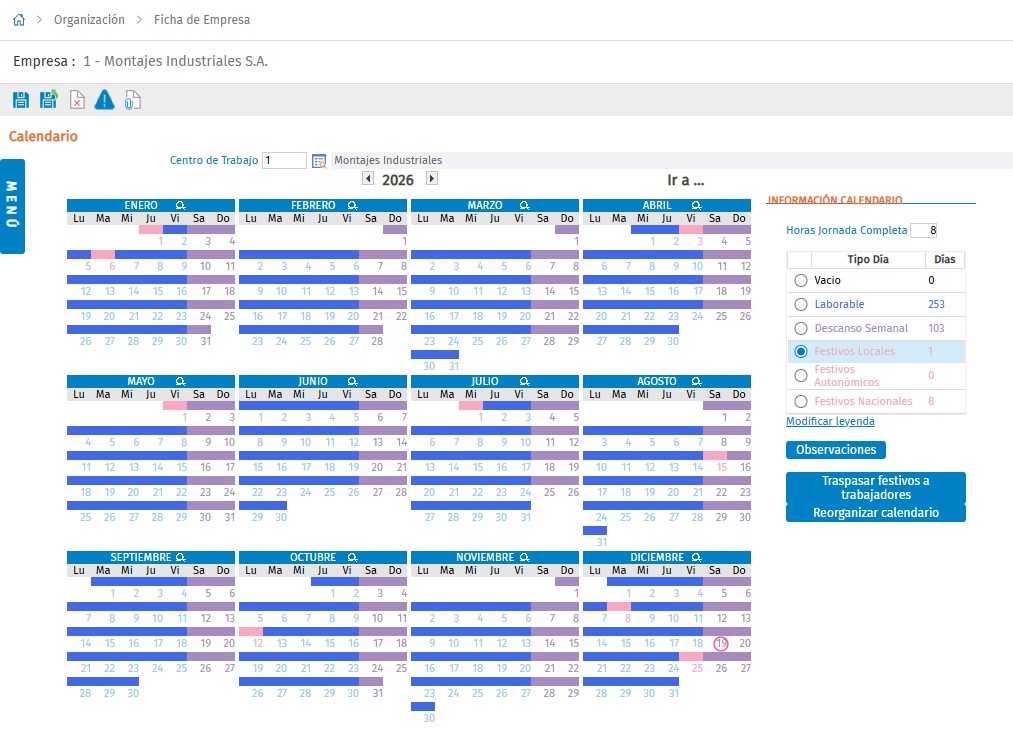1013x729 pixels.
Task: Click the Laborable days count 253
Action: click(936, 304)
